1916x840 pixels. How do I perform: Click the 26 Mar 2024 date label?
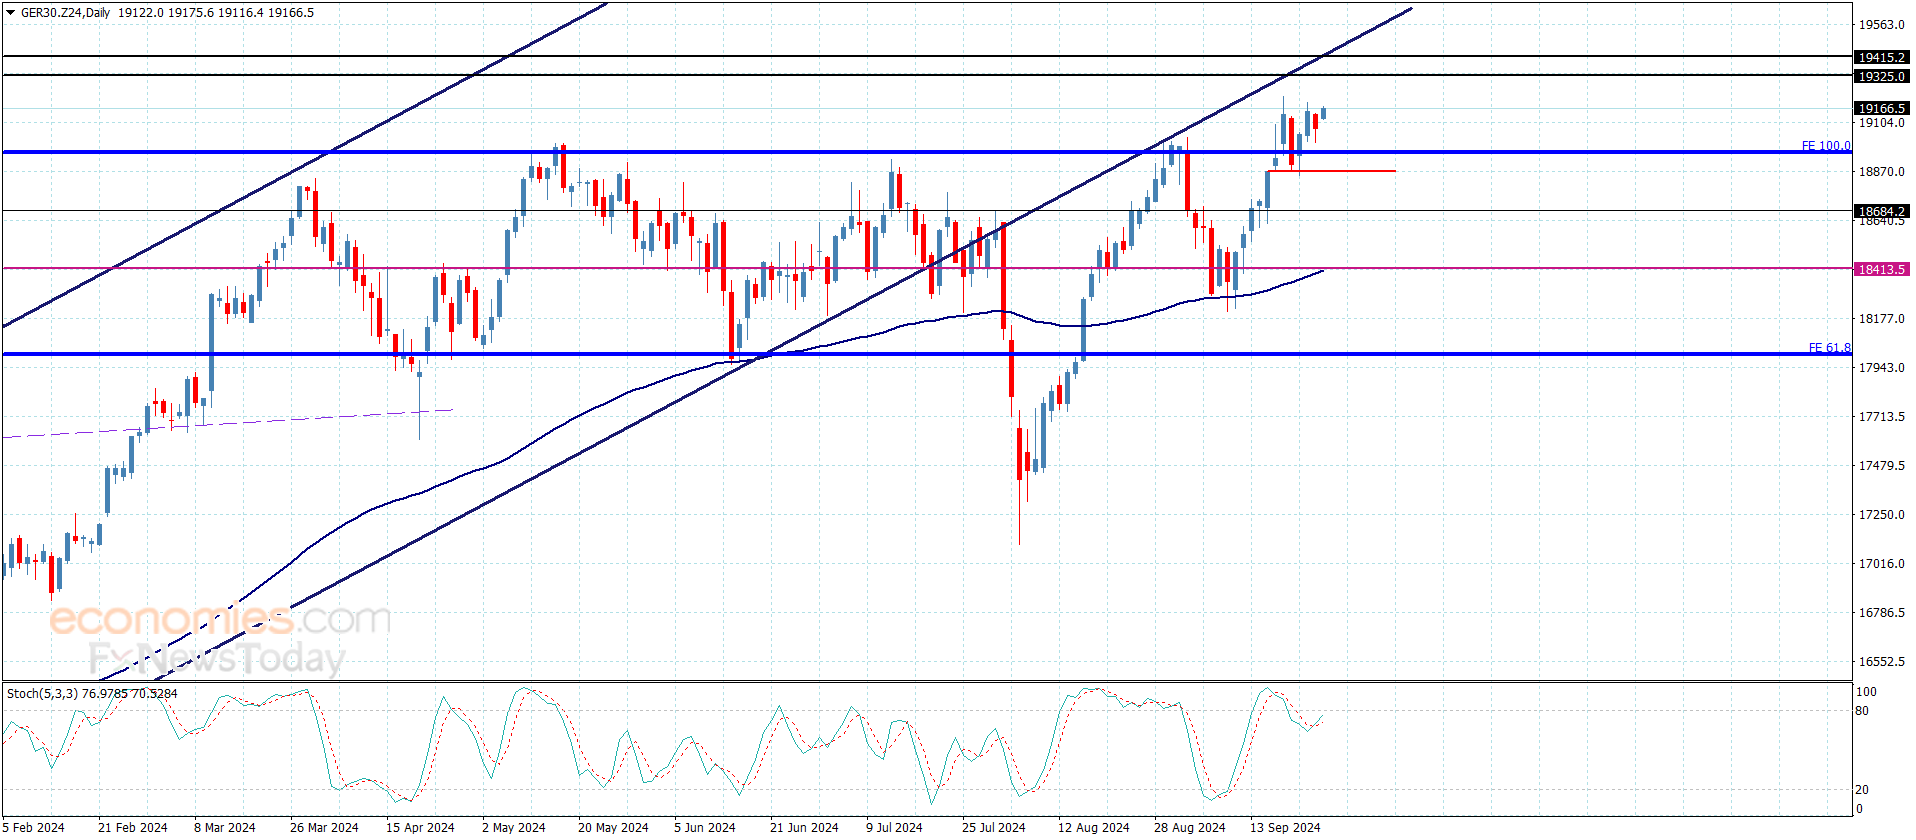coord(324,827)
